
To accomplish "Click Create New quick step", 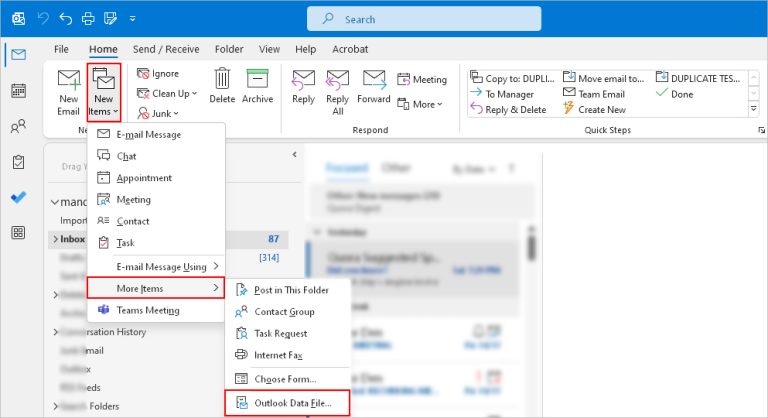I will click(x=594, y=109).
